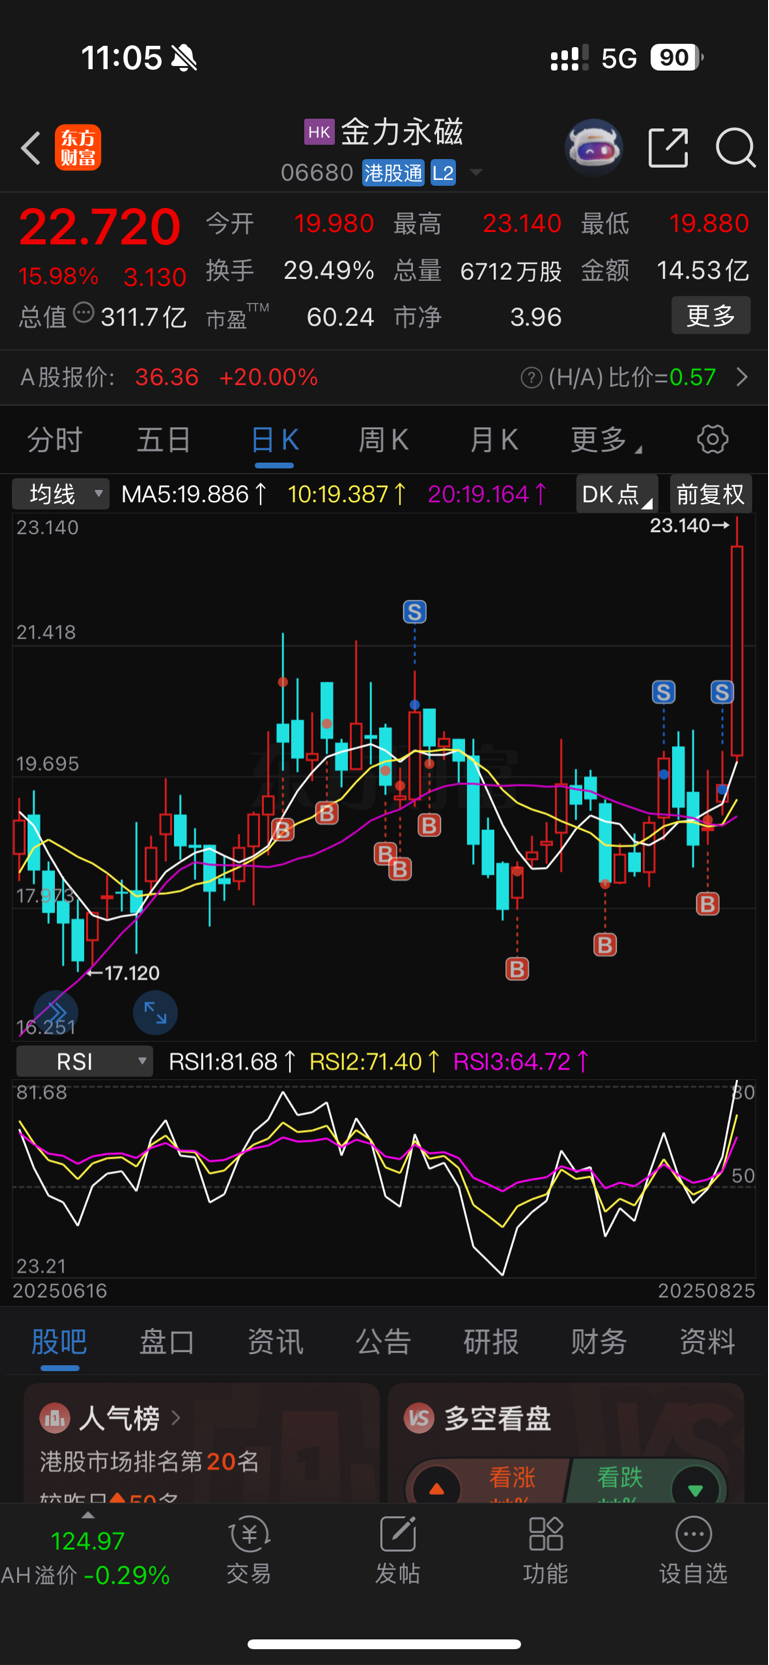
Task: Tap A股报价 36.36 value
Action: coord(167,377)
